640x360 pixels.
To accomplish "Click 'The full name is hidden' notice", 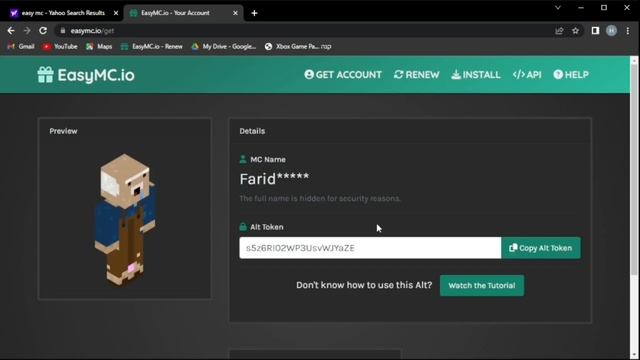I will 320,198.
